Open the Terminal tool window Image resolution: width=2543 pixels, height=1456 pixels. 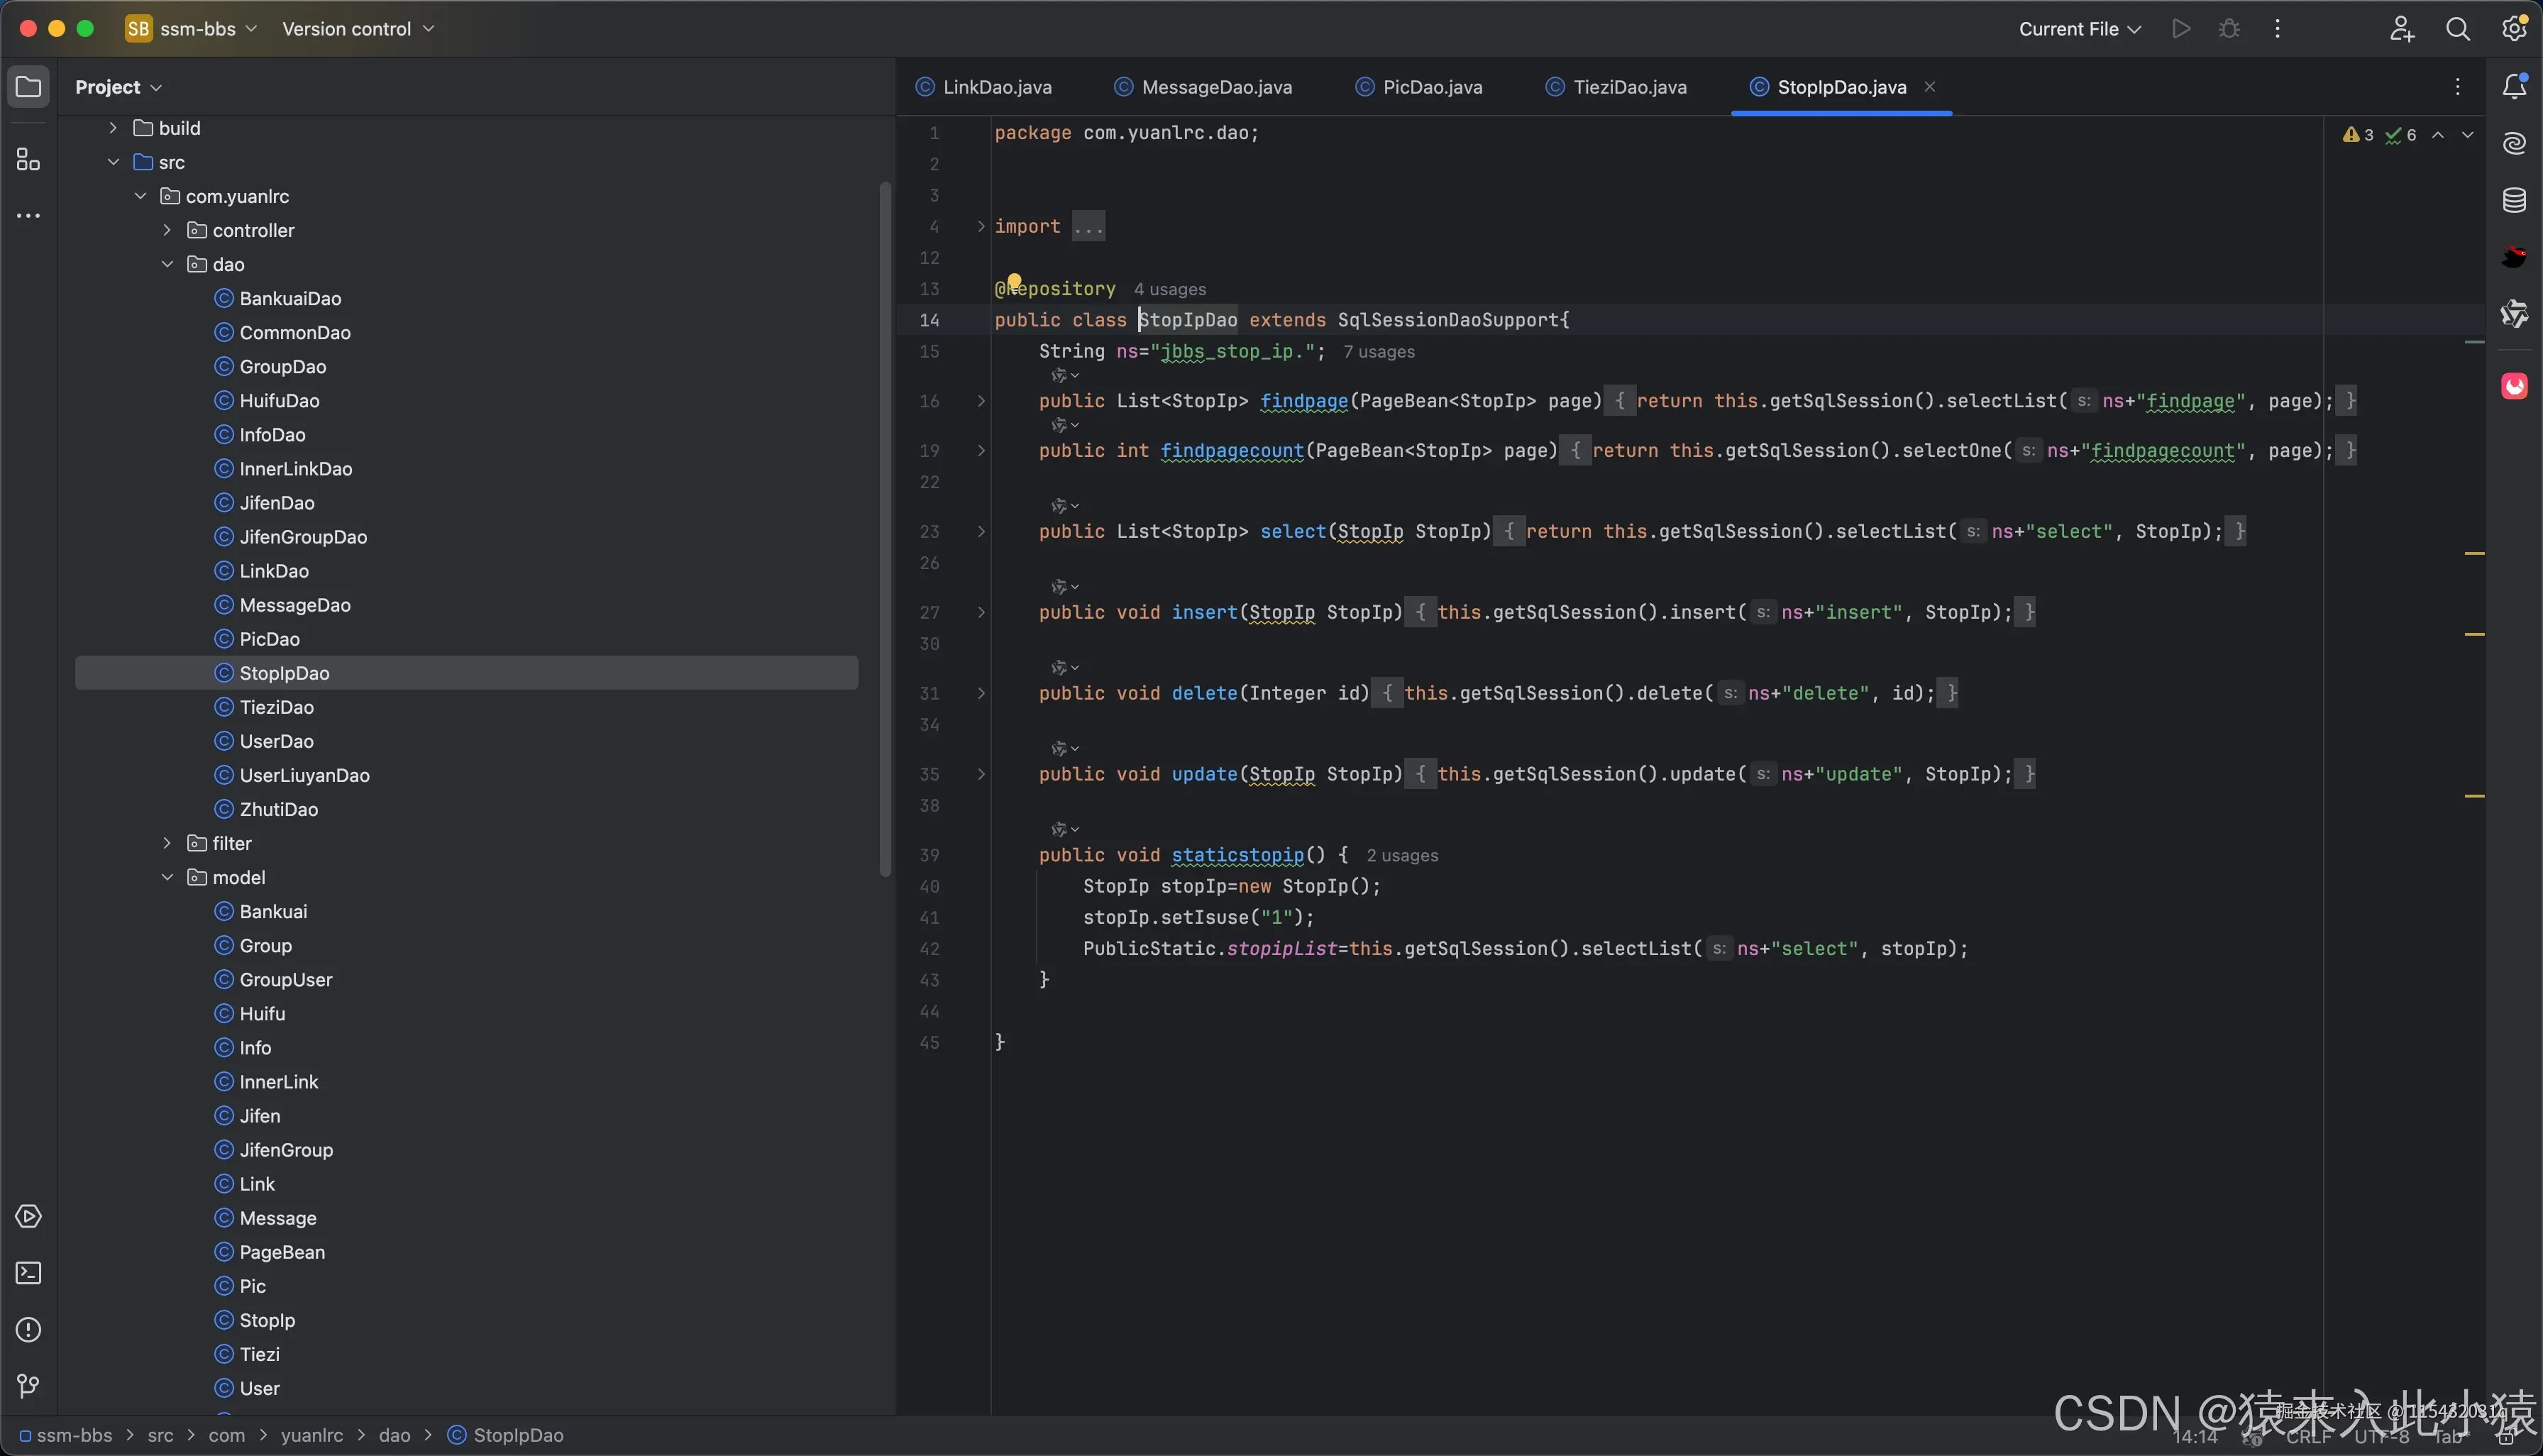pyautogui.click(x=28, y=1273)
